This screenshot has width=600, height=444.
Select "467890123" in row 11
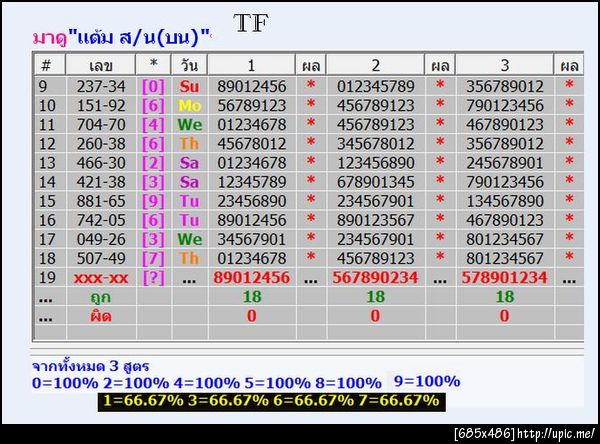[x=505, y=125]
